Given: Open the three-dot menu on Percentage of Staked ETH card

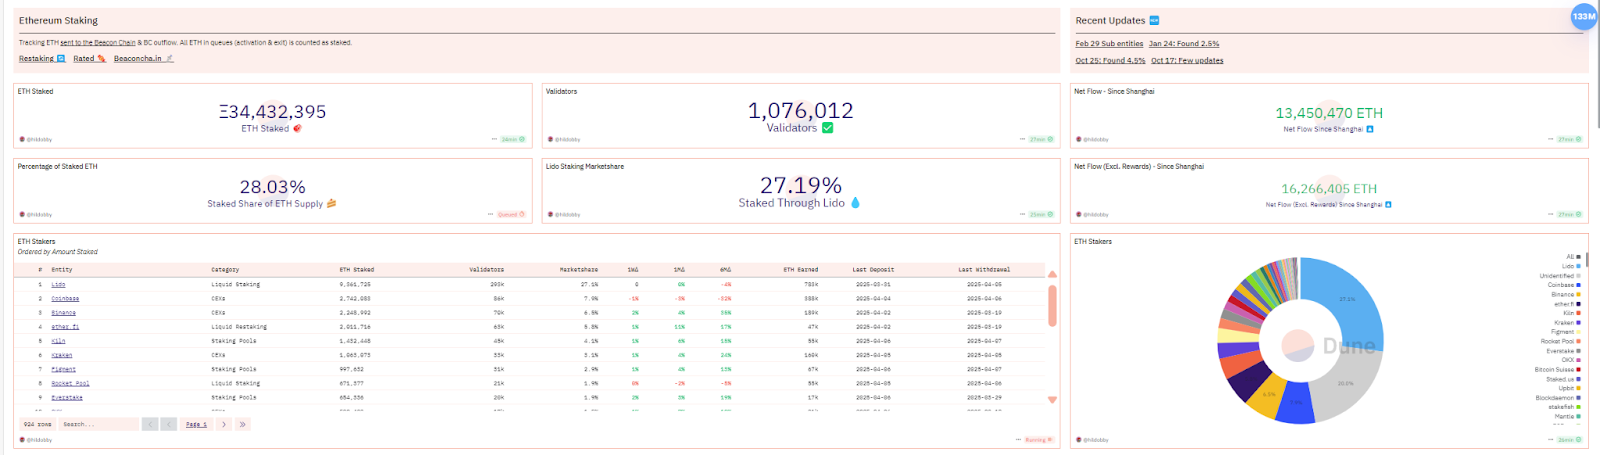Looking at the screenshot, I should click(492, 215).
